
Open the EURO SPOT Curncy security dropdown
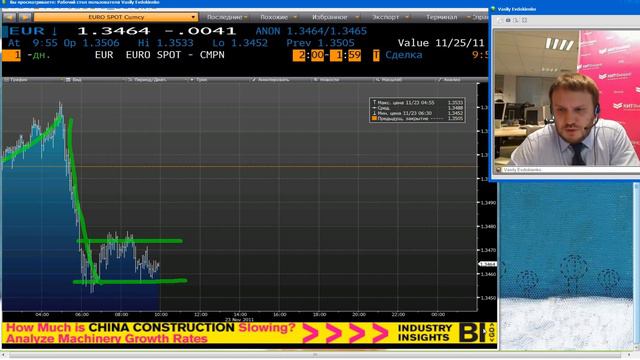coord(116,17)
